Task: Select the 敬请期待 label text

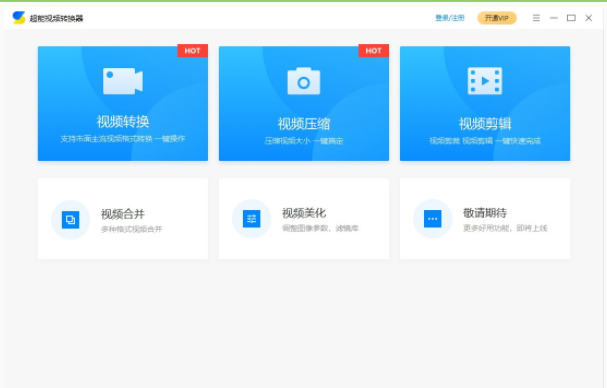Action: click(485, 213)
